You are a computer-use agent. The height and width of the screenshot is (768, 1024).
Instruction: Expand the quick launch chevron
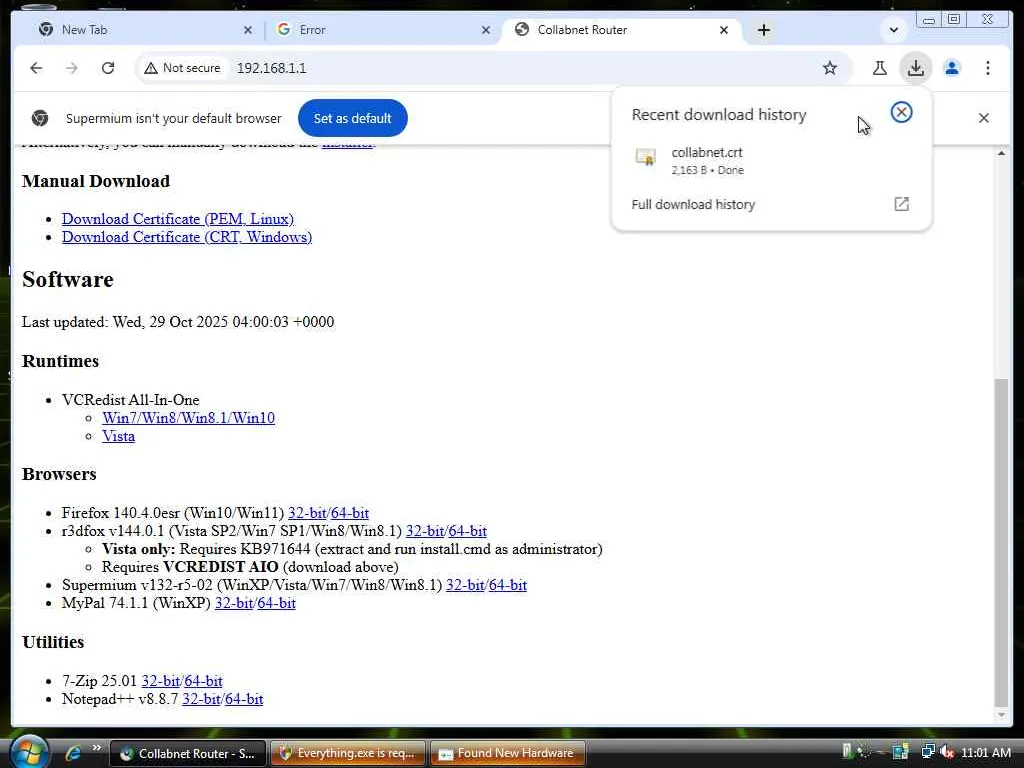tap(97, 748)
